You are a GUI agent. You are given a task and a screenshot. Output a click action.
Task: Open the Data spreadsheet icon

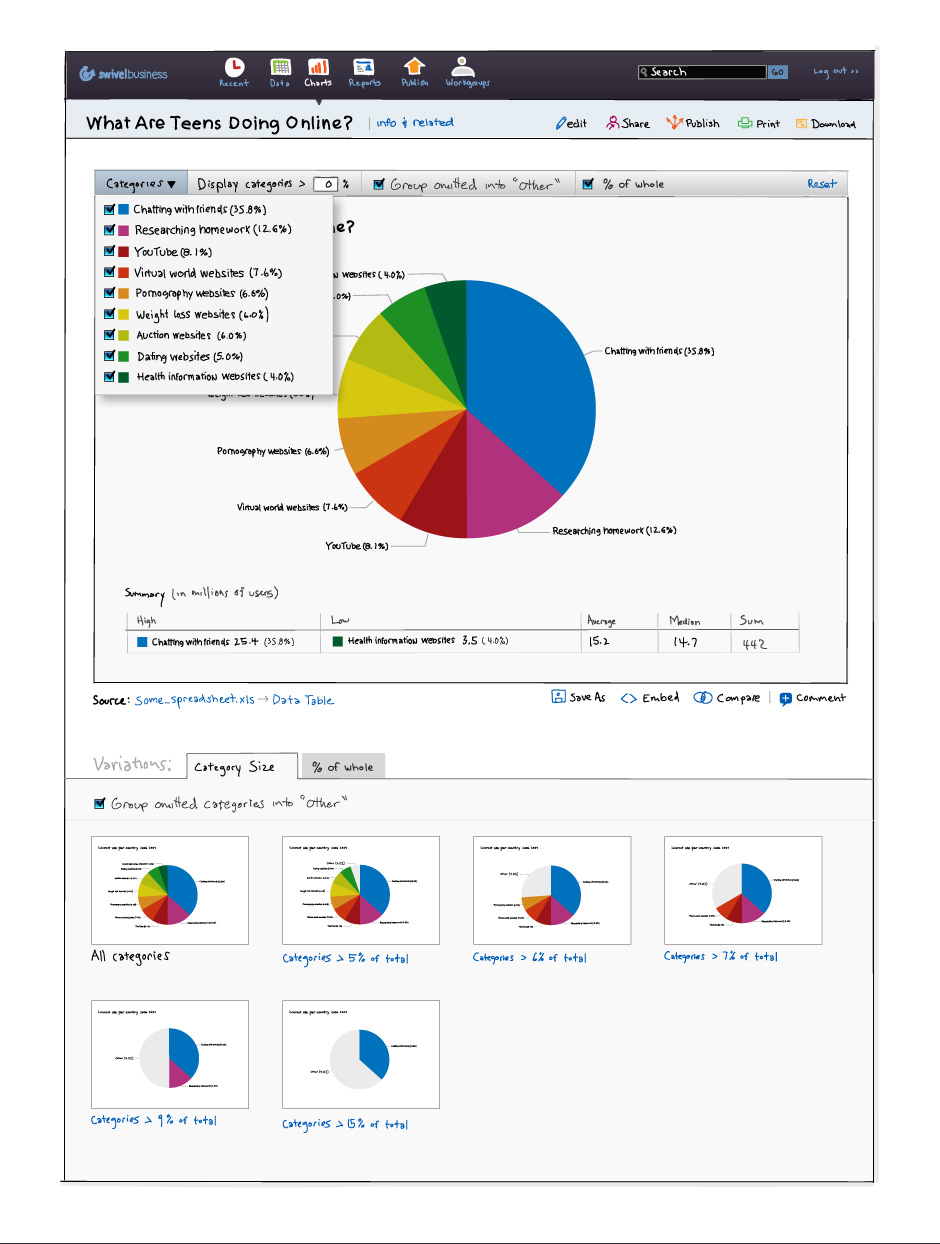[280, 67]
